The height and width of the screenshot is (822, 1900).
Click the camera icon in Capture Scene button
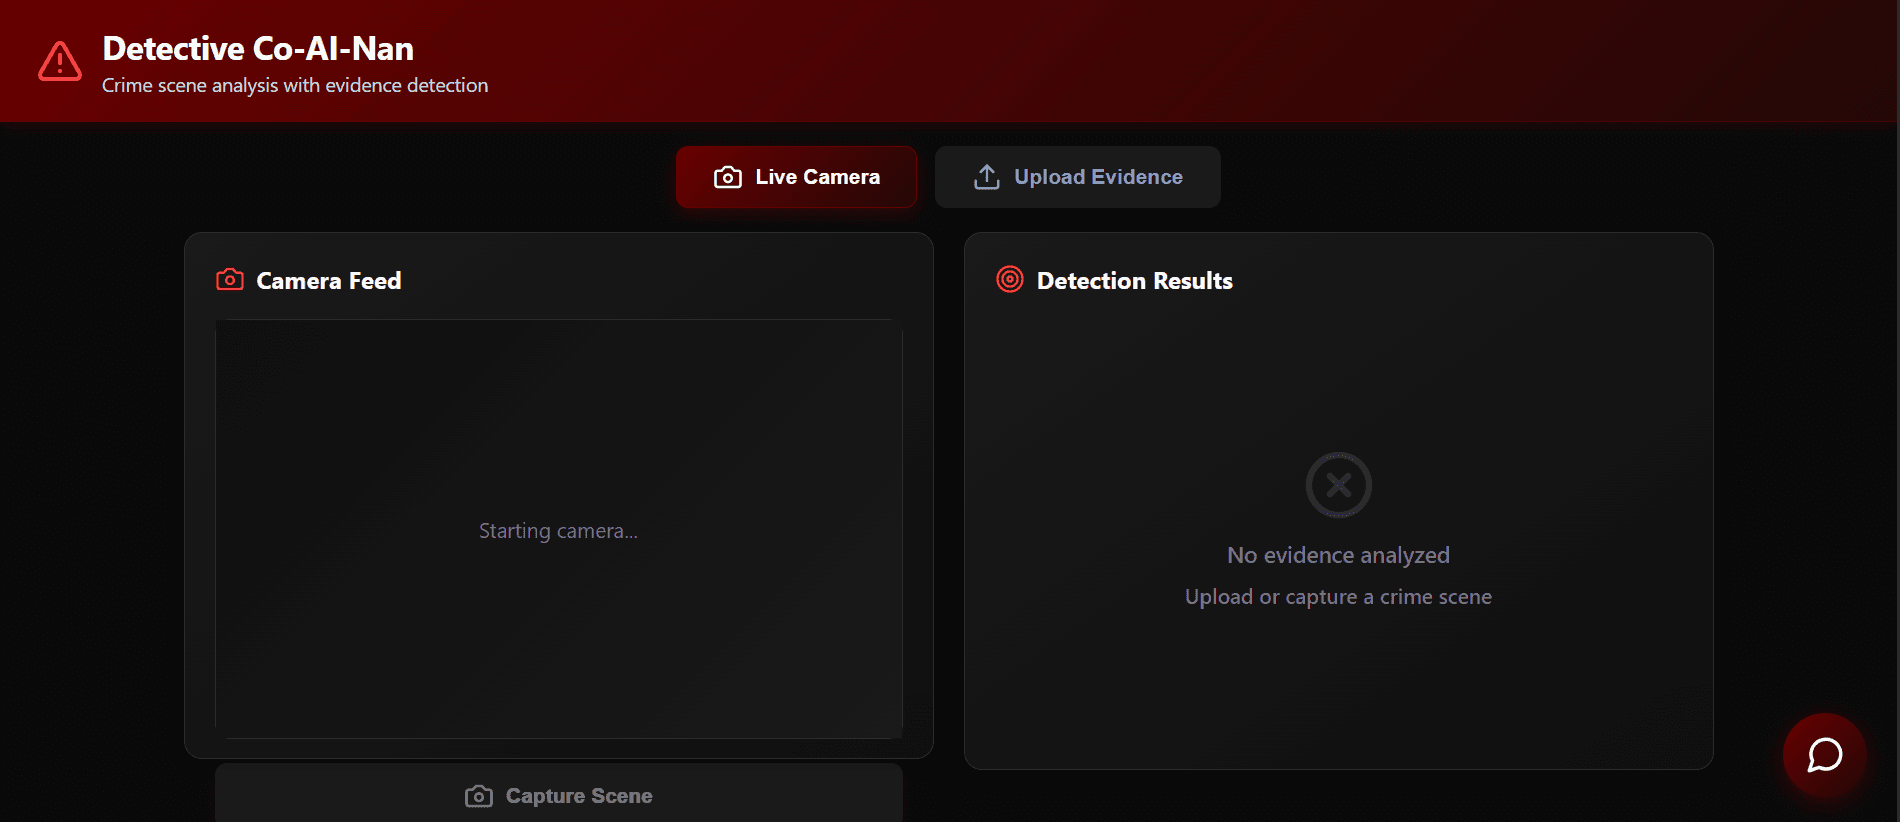(479, 796)
